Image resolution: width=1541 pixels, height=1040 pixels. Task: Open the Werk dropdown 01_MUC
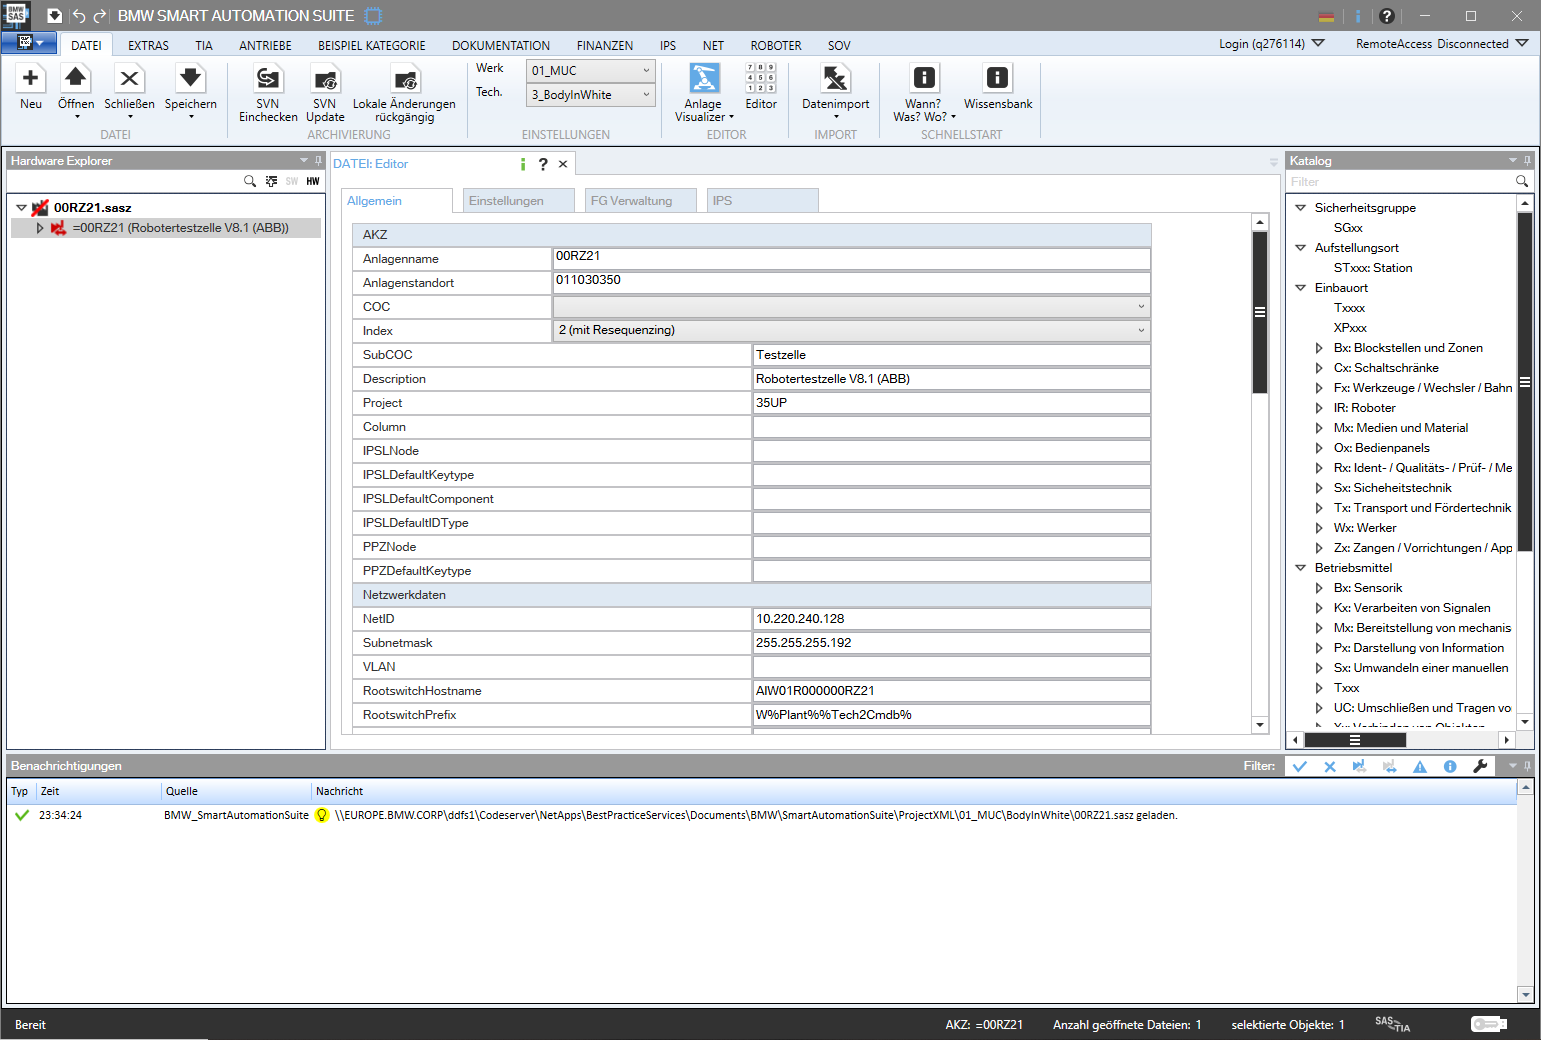[x=590, y=71]
